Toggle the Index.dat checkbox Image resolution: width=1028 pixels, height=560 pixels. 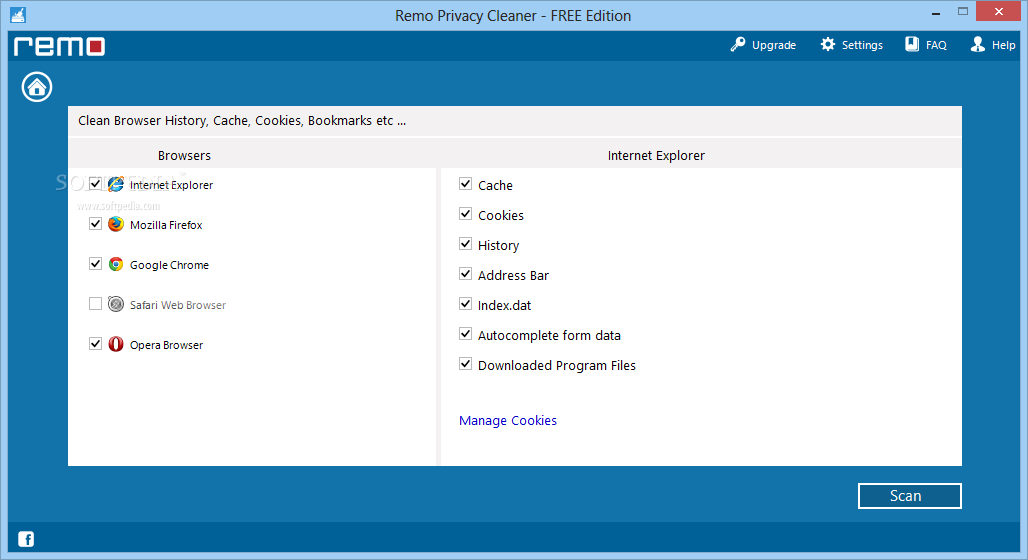point(465,304)
